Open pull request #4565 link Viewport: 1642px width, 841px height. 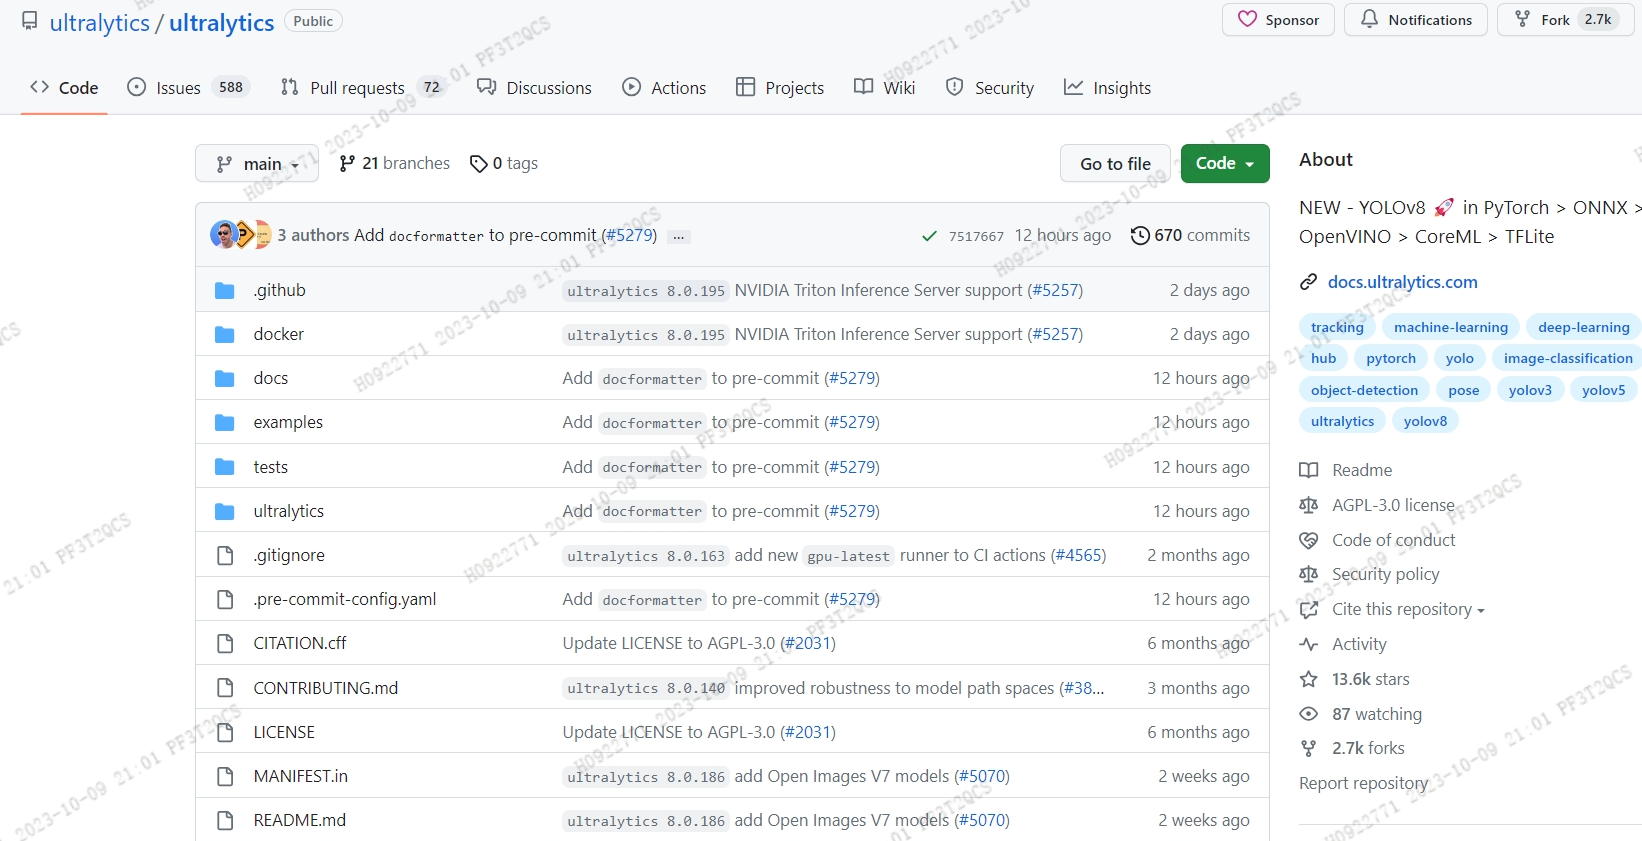tap(1078, 555)
